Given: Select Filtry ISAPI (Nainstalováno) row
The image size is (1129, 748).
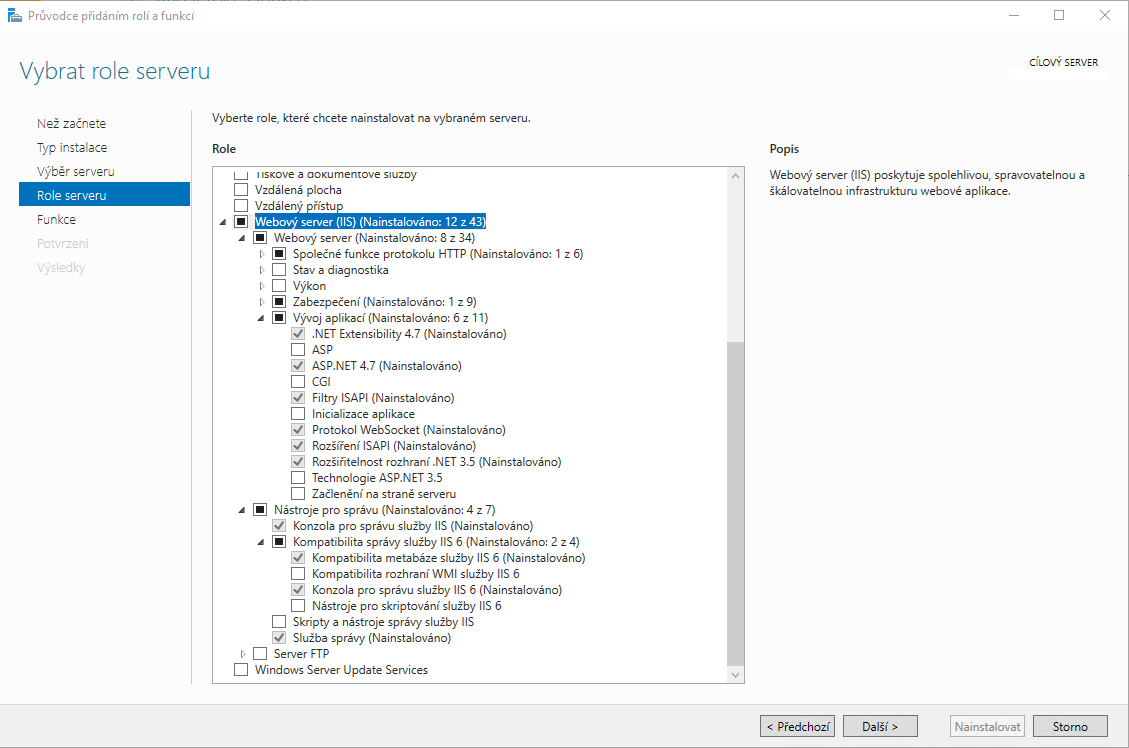Looking at the screenshot, I should coord(383,398).
